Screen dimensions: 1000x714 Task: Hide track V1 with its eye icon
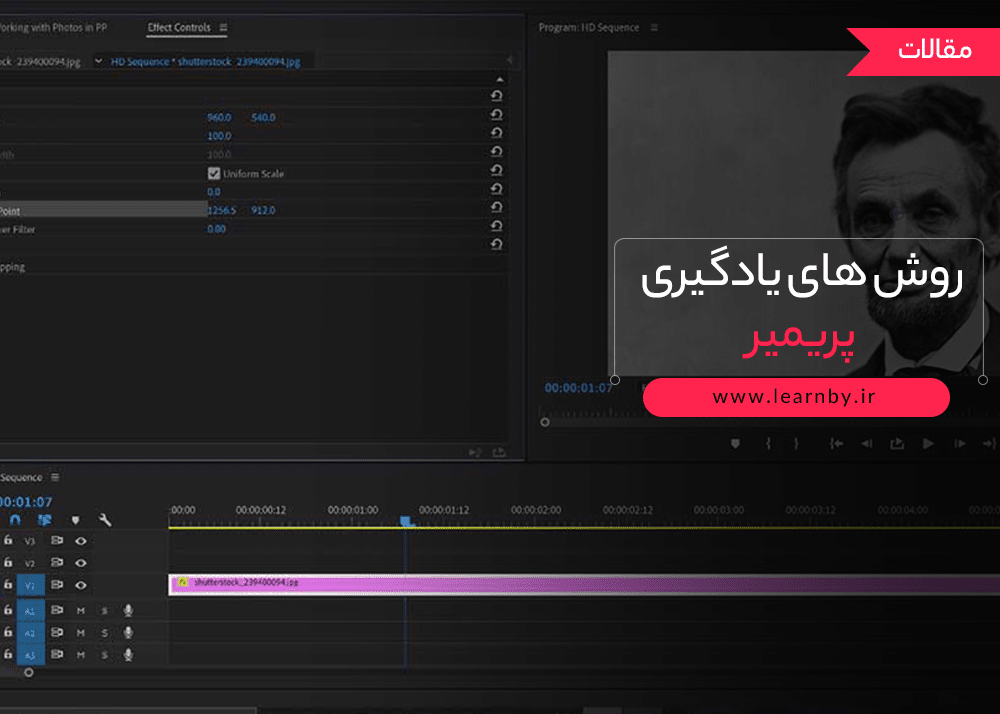pyautogui.click(x=80, y=585)
